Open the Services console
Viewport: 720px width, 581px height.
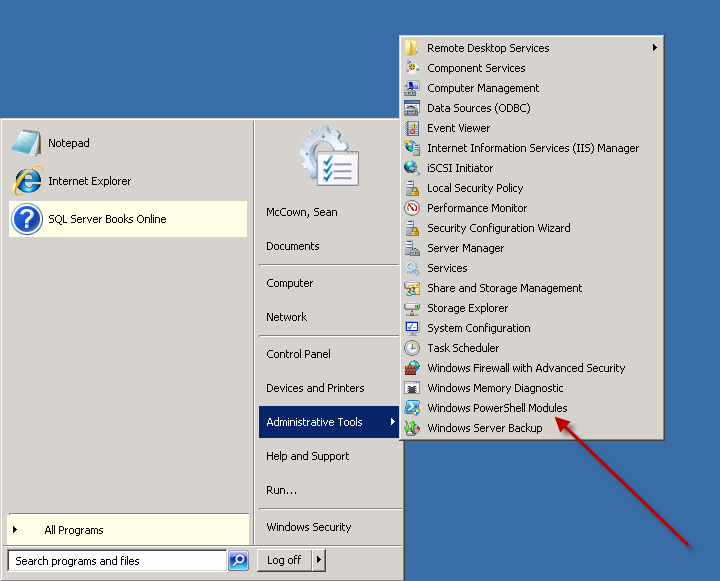(532, 268)
